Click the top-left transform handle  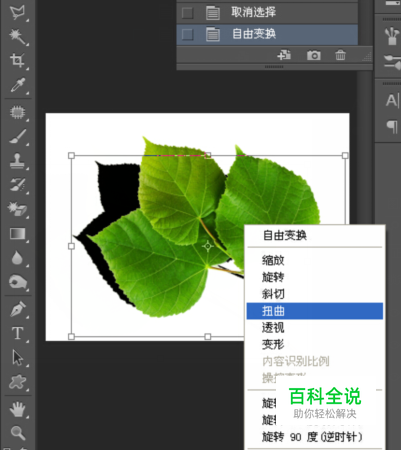pos(71,155)
